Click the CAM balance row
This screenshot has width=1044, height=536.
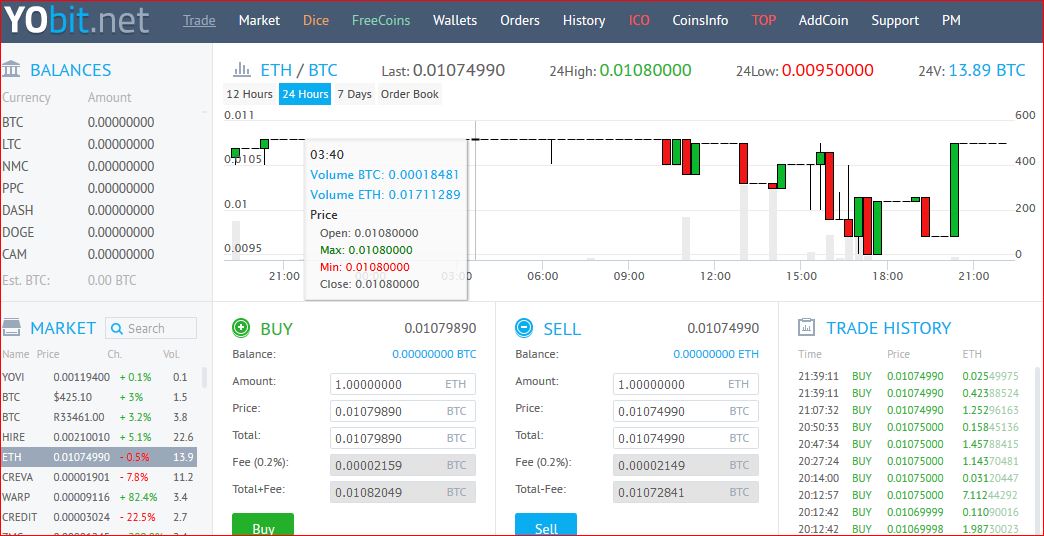[x=79, y=254]
